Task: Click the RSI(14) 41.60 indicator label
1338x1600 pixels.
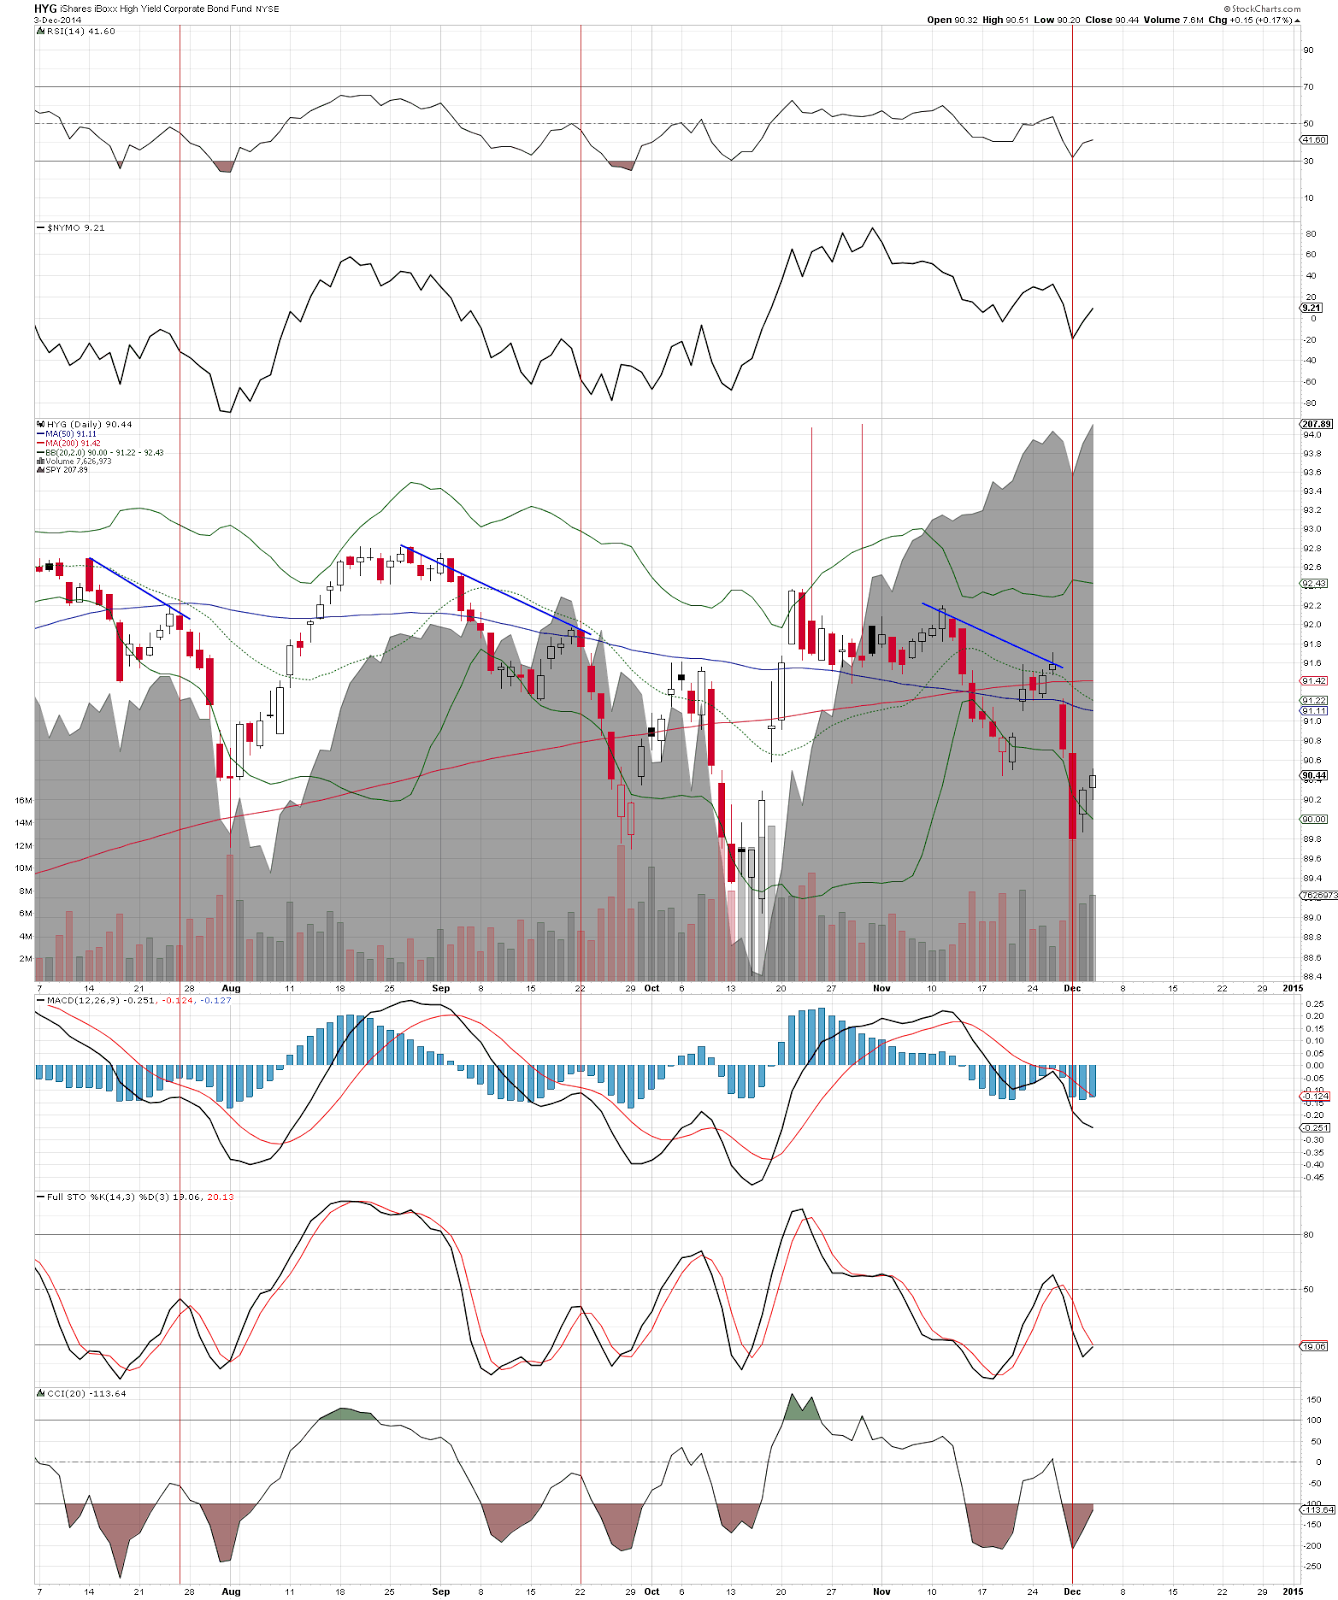Action: click(81, 32)
